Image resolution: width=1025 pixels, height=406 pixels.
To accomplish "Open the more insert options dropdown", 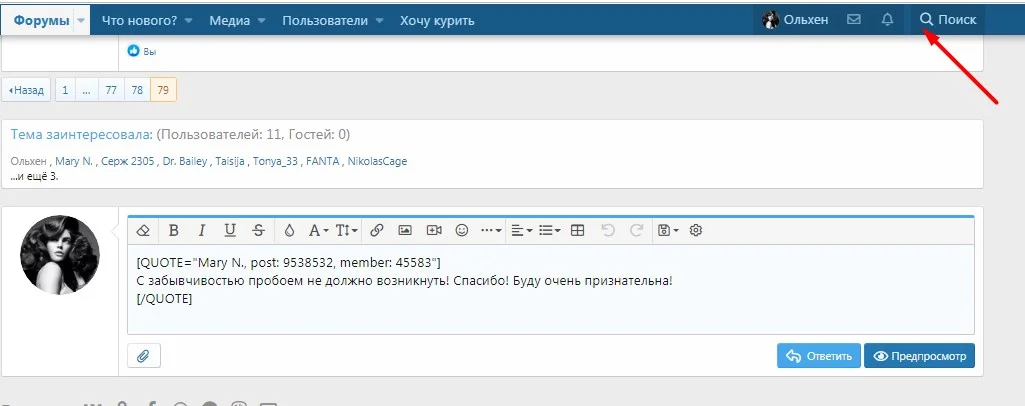I will 491,230.
